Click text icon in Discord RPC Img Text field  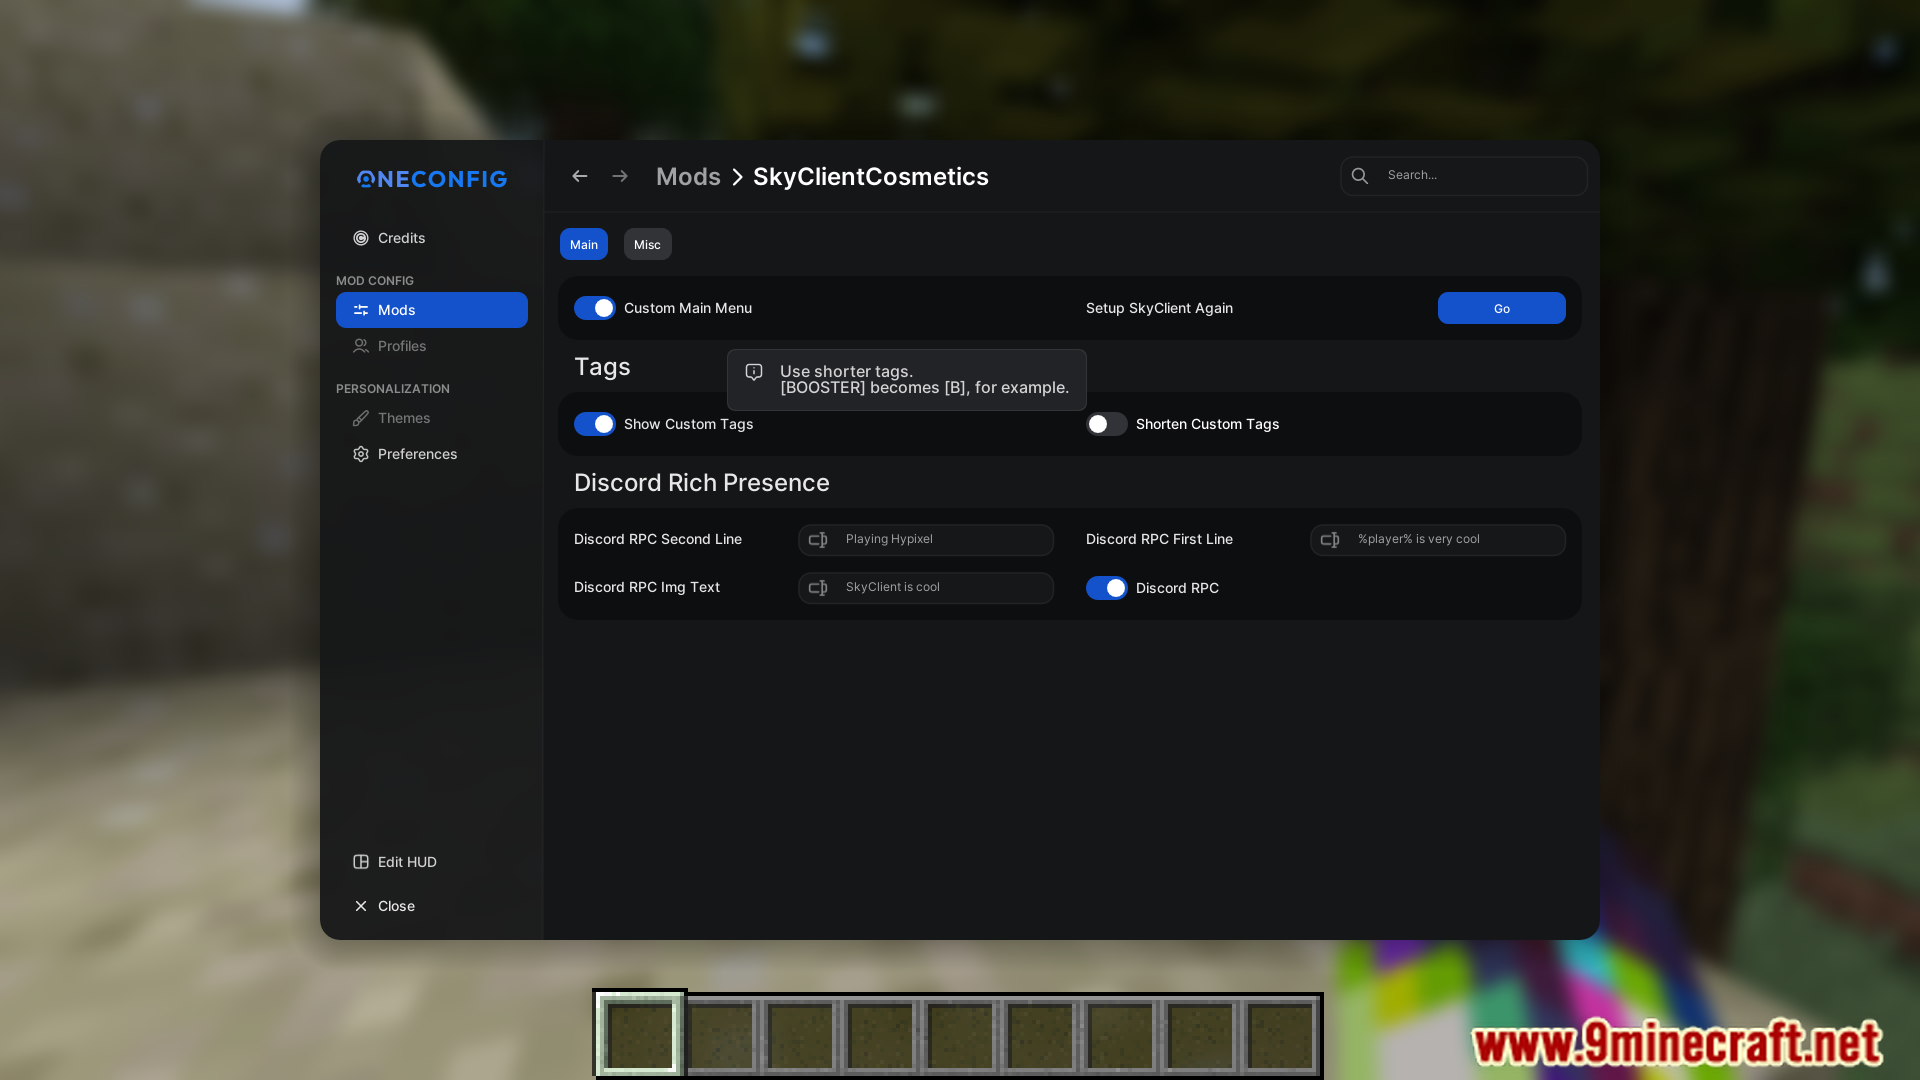818,588
